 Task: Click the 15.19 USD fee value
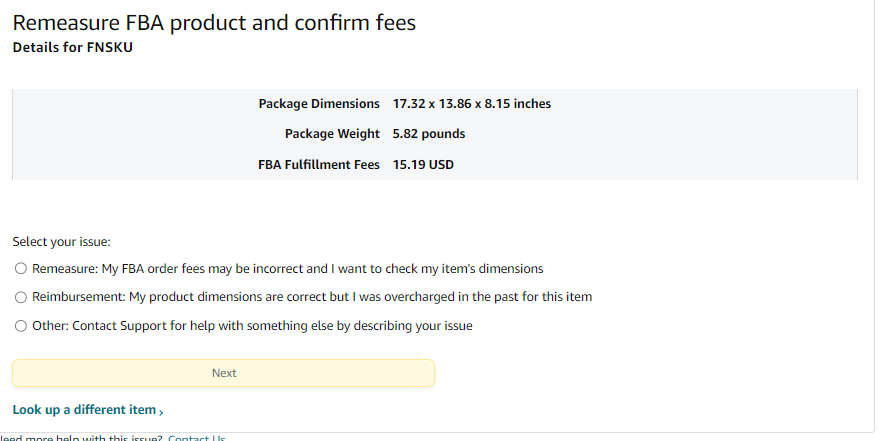click(x=423, y=164)
